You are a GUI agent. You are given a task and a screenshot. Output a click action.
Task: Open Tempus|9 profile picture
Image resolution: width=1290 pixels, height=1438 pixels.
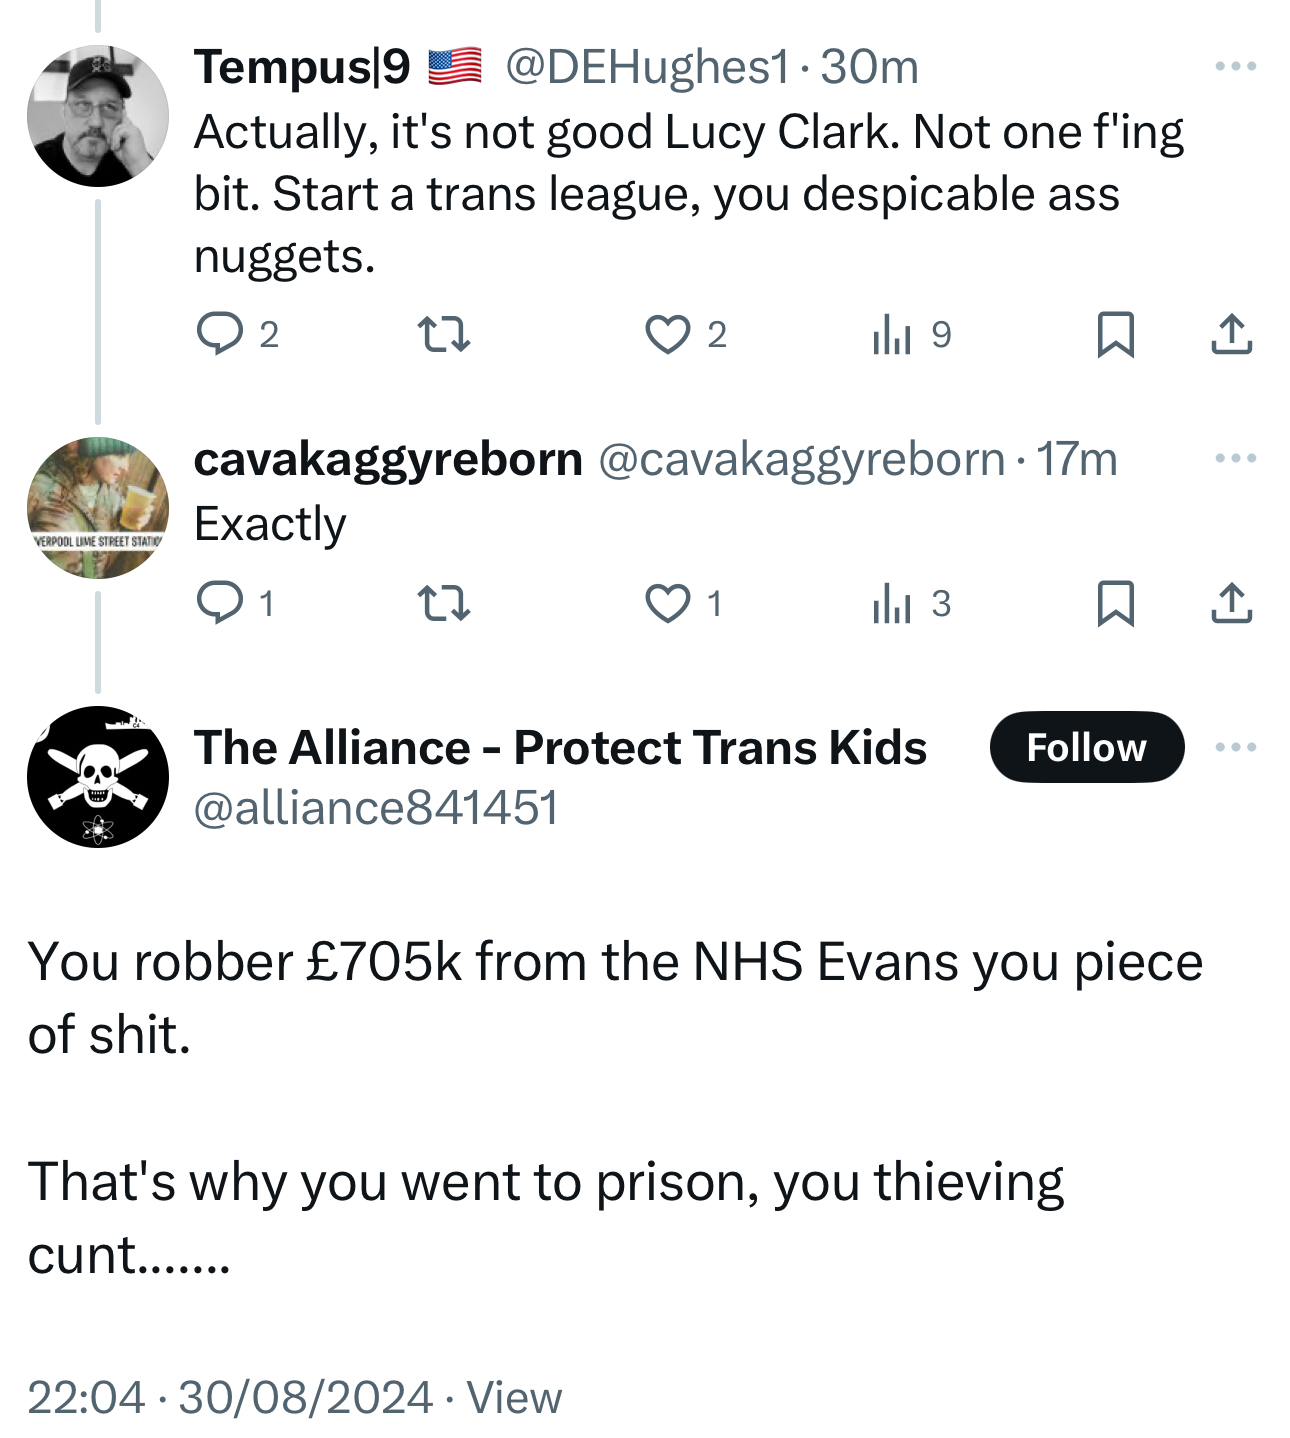pos(98,116)
